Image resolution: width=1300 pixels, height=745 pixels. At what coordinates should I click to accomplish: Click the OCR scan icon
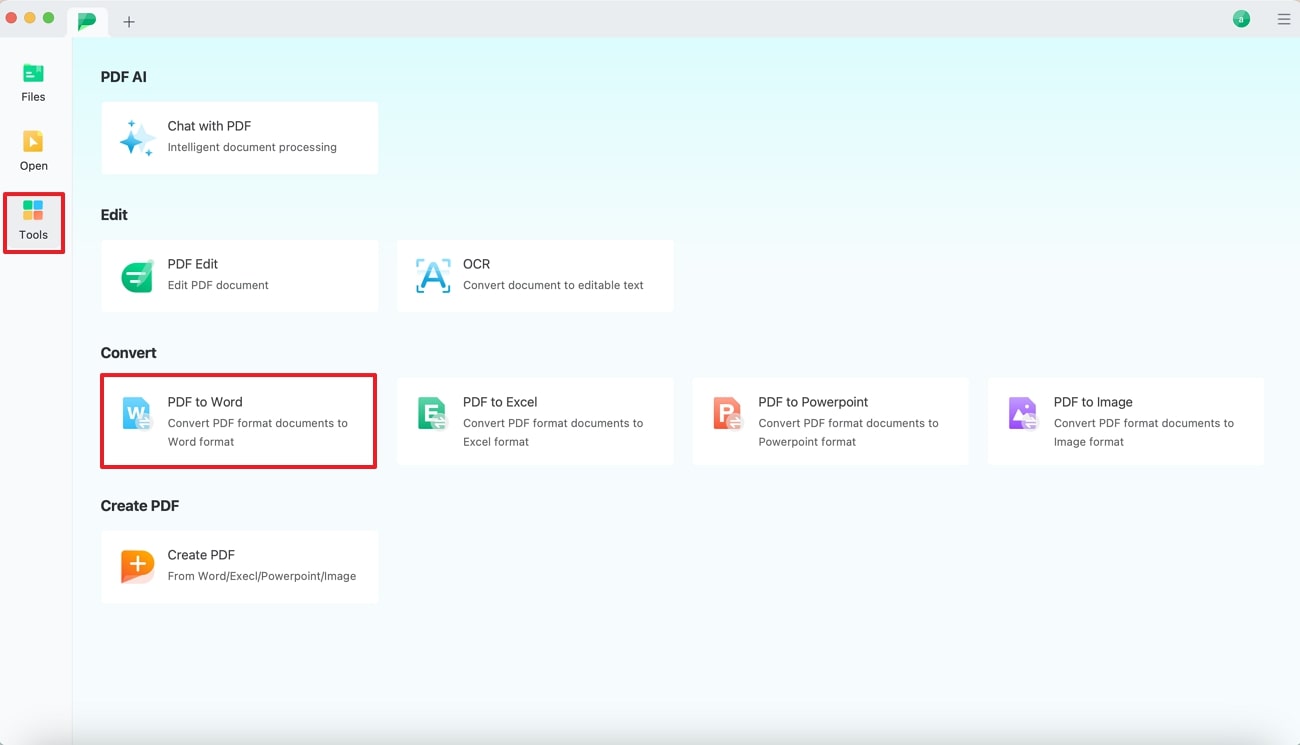(433, 276)
